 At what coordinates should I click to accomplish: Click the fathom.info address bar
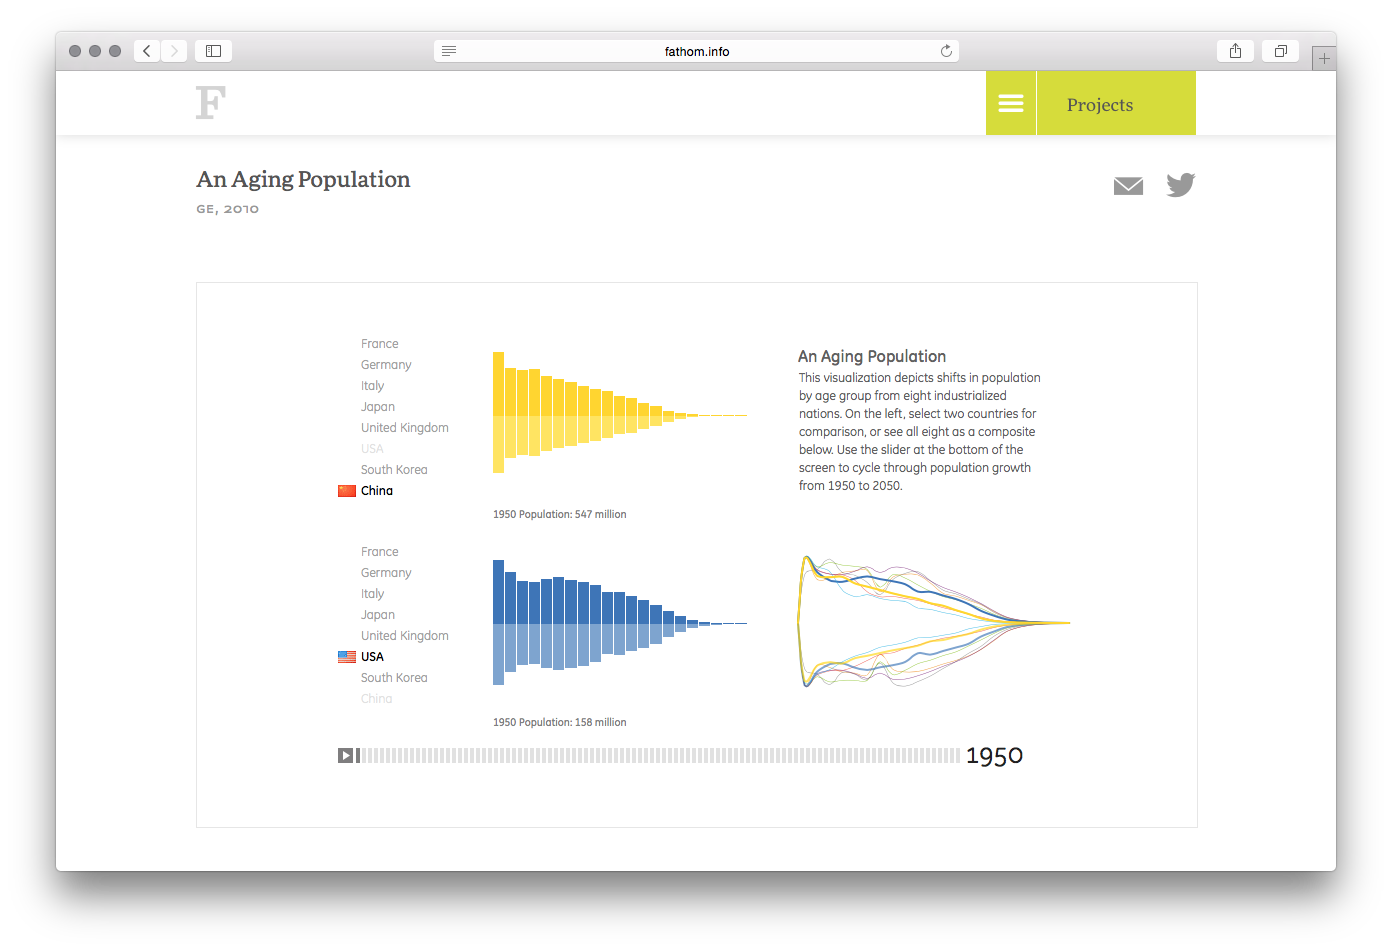click(696, 50)
